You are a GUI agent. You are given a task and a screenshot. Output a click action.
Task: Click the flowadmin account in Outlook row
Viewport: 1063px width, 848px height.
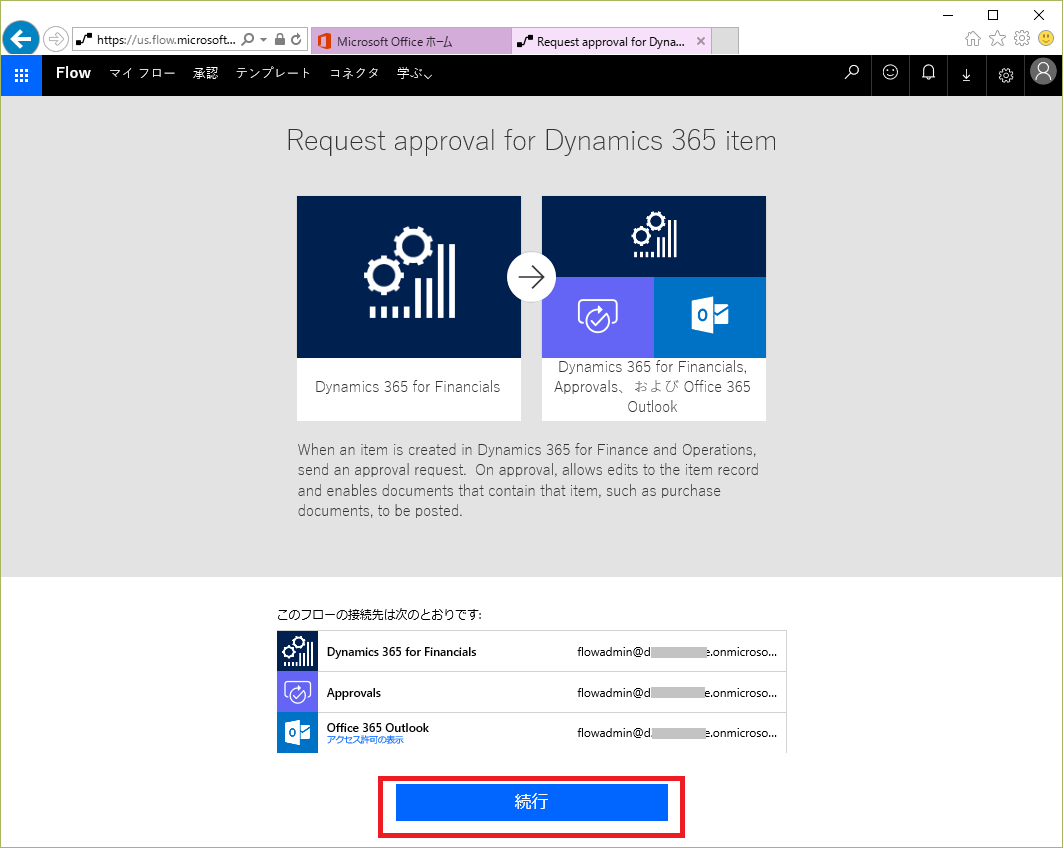677,733
